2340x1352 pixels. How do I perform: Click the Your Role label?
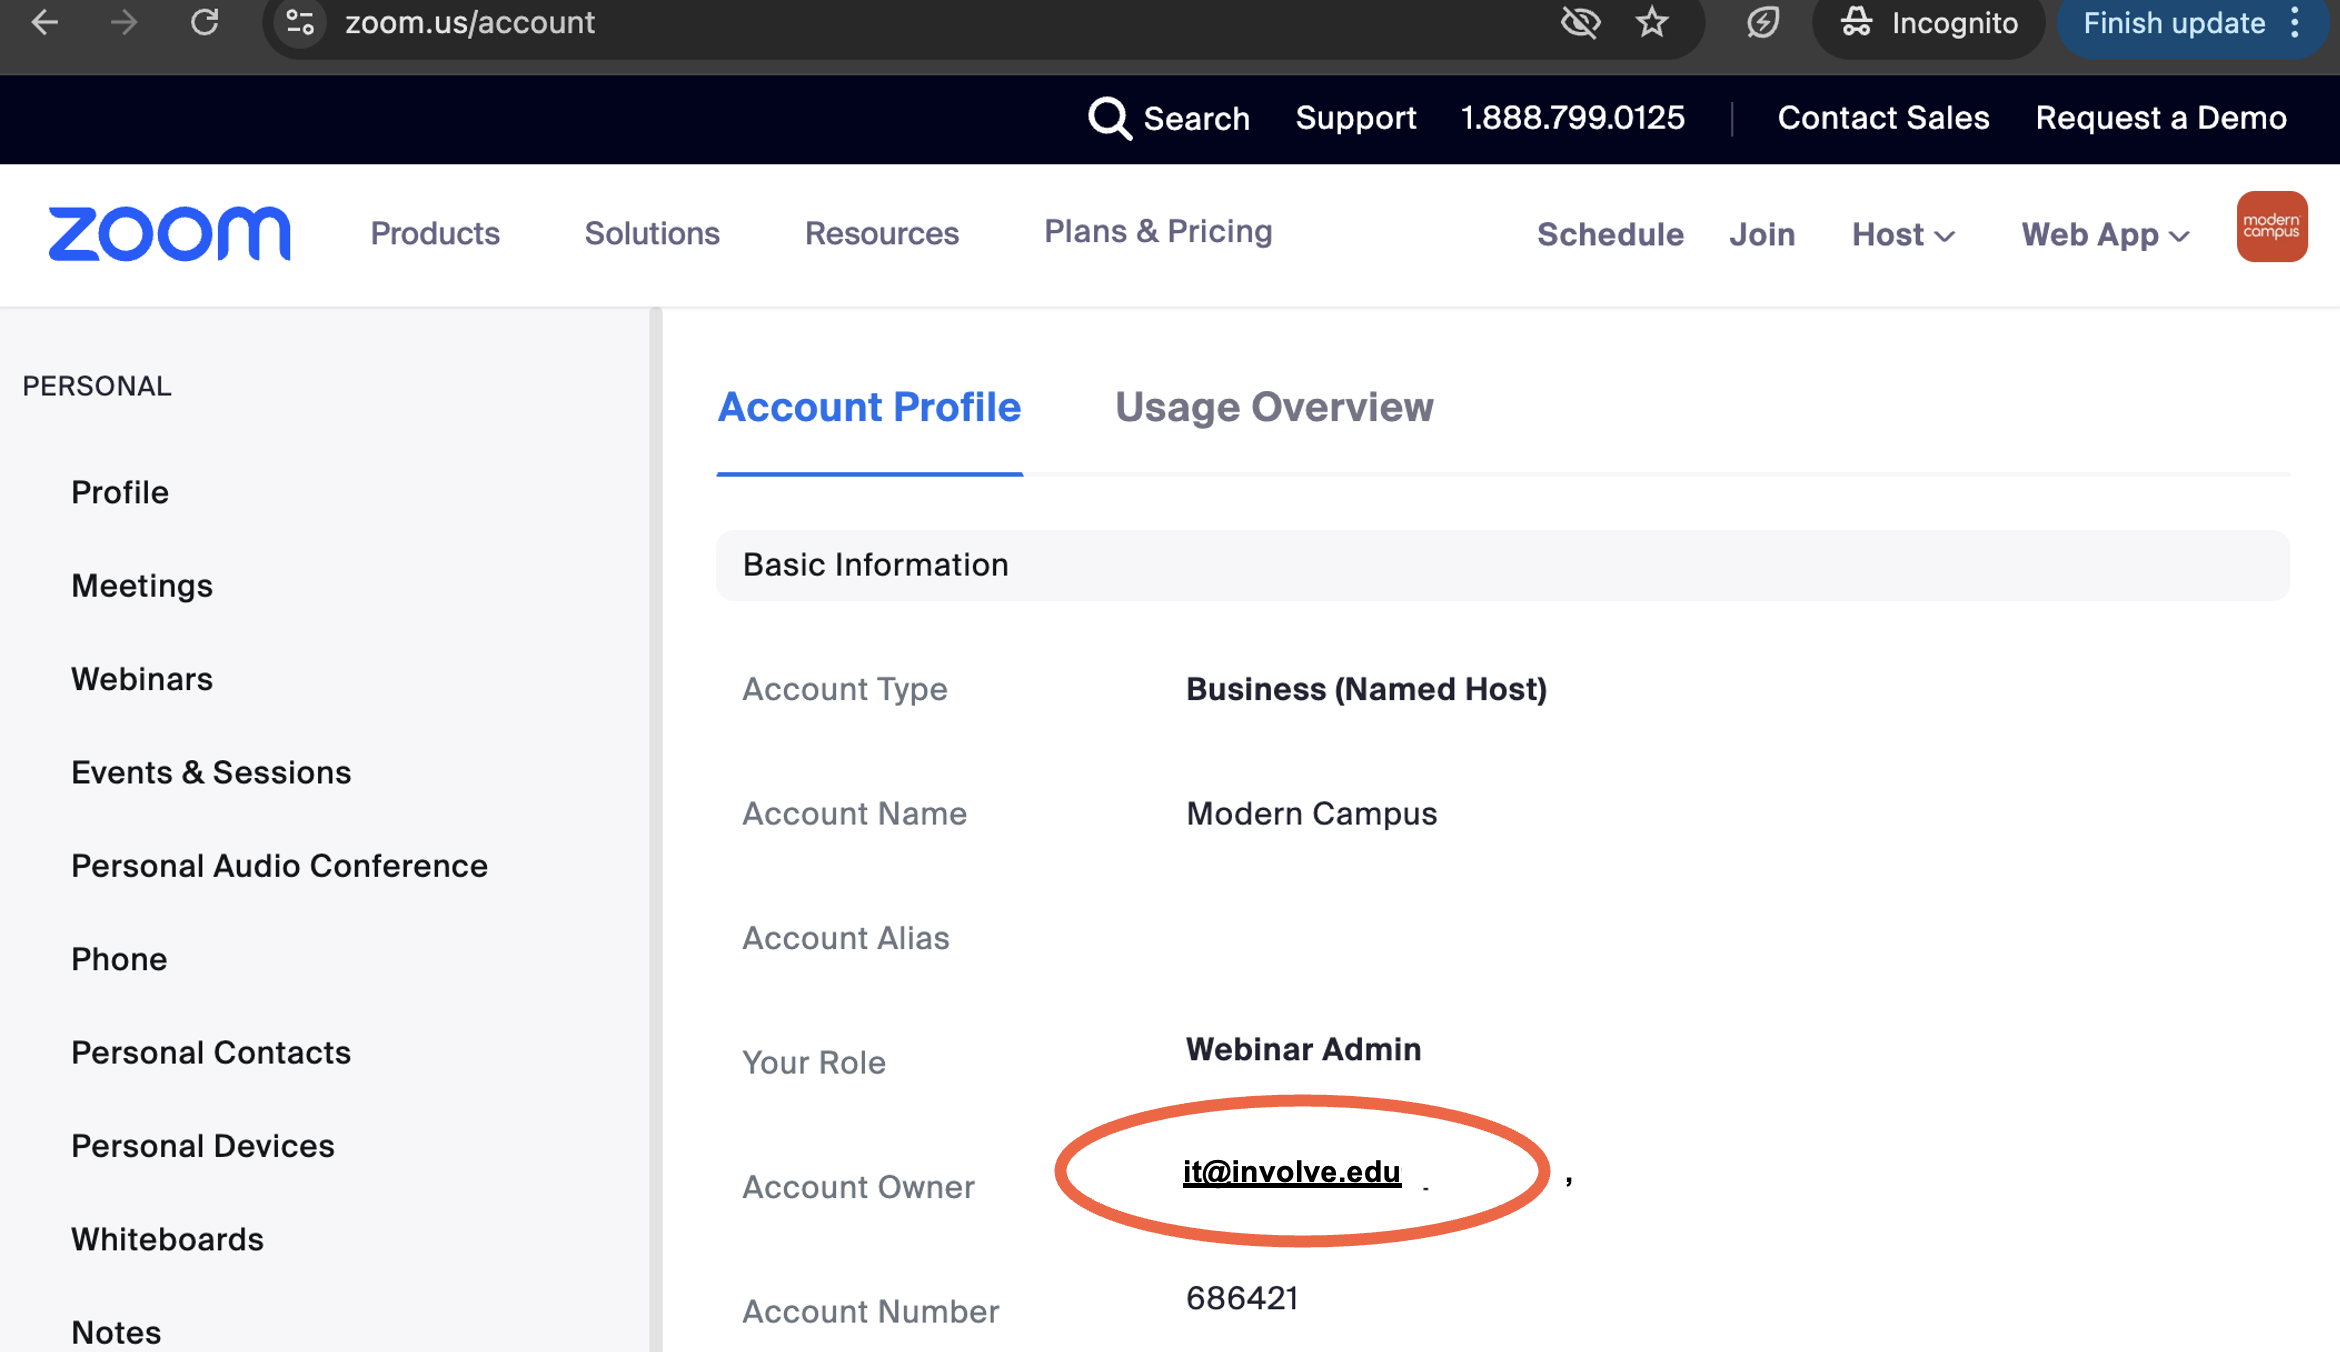pyautogui.click(x=814, y=1062)
